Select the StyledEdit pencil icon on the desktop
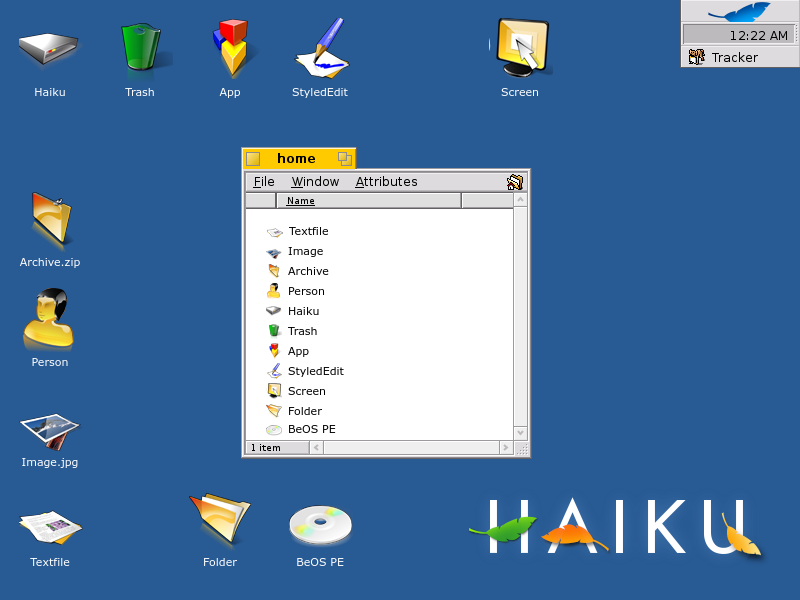 [x=321, y=48]
